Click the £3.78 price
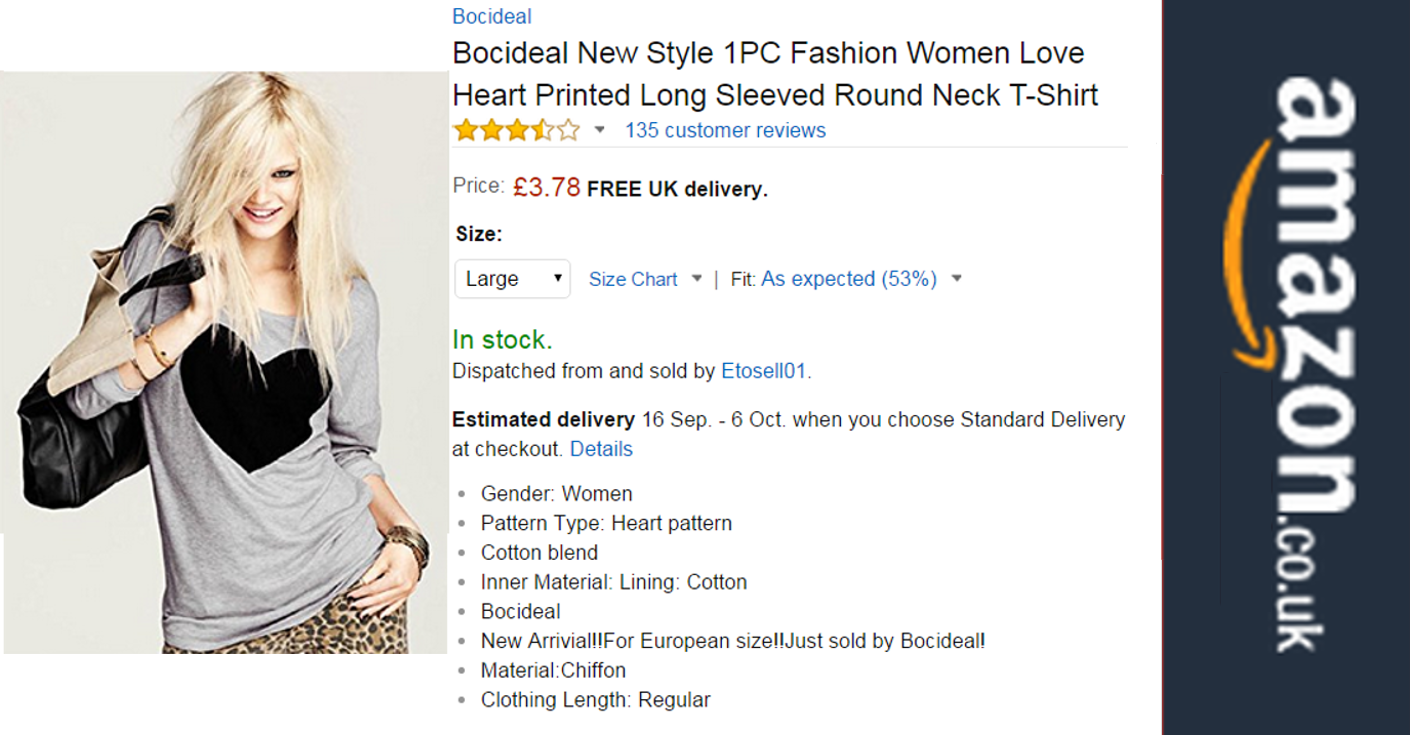The image size is (1410, 735). [x=546, y=187]
